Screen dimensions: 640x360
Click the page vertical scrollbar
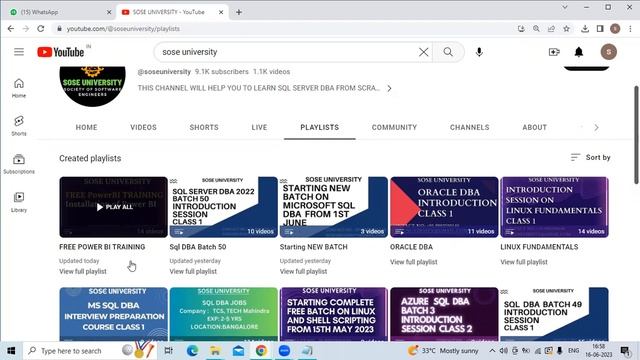click(x=636, y=135)
